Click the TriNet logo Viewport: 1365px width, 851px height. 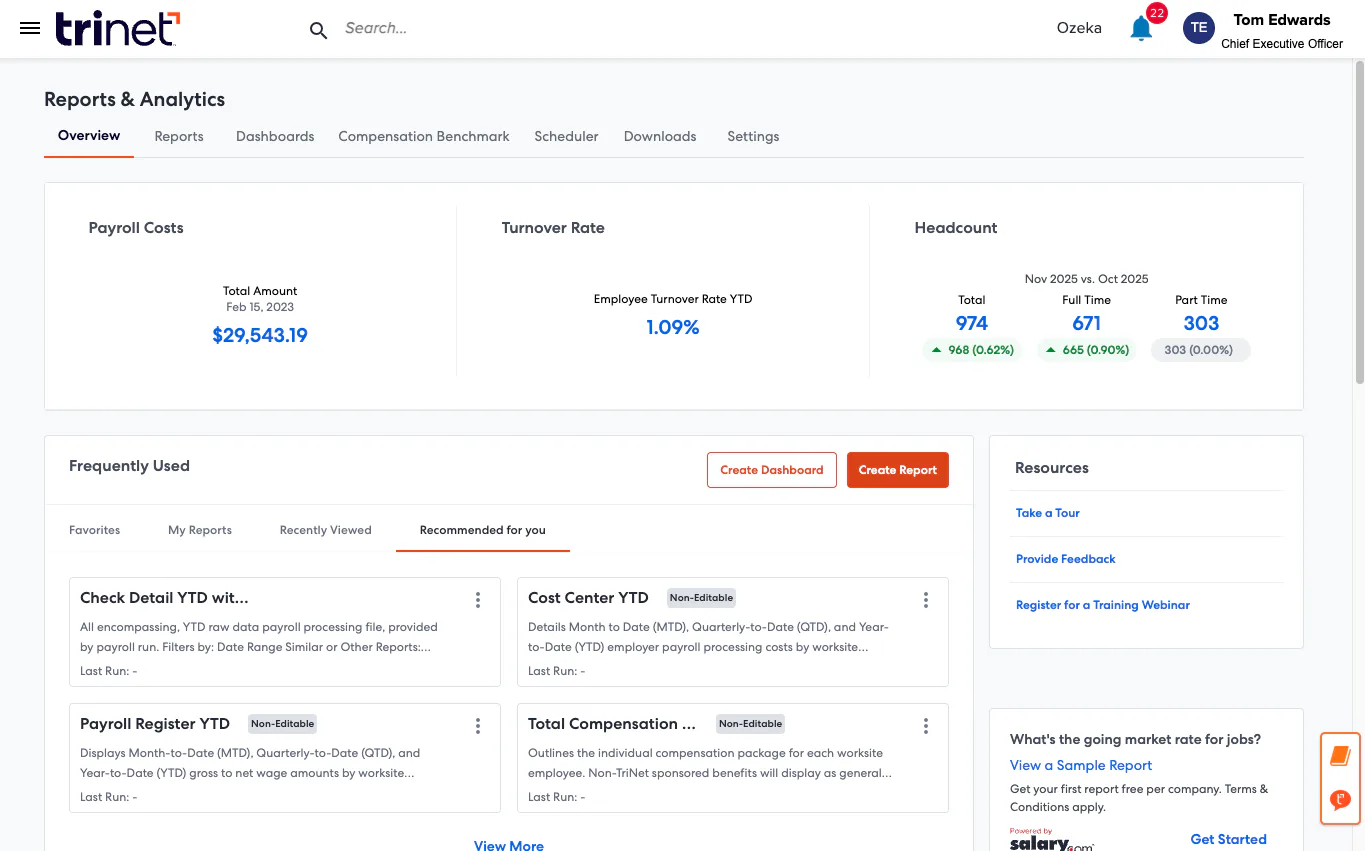[118, 28]
